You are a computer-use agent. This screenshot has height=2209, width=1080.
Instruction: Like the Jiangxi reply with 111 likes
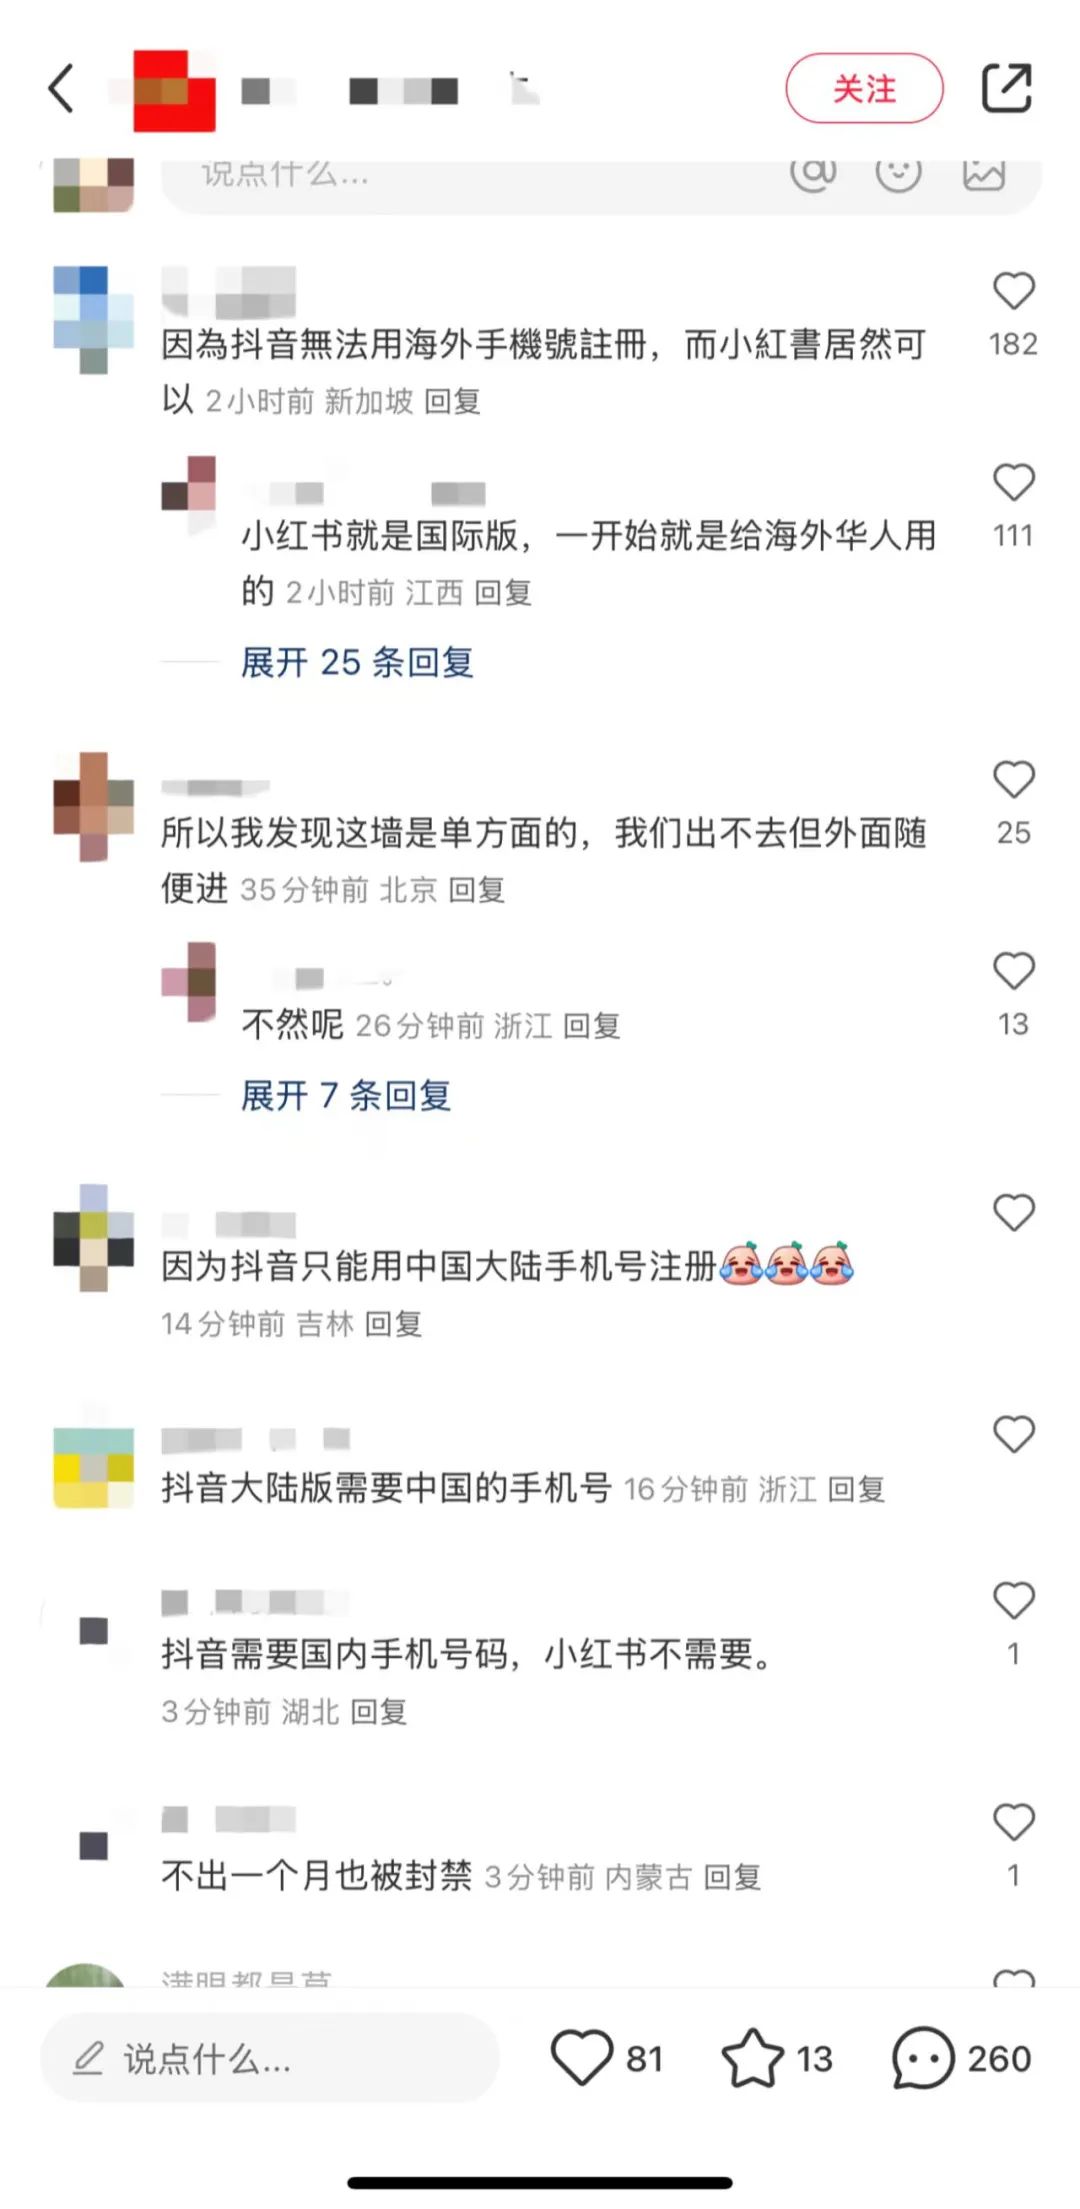(x=1013, y=483)
